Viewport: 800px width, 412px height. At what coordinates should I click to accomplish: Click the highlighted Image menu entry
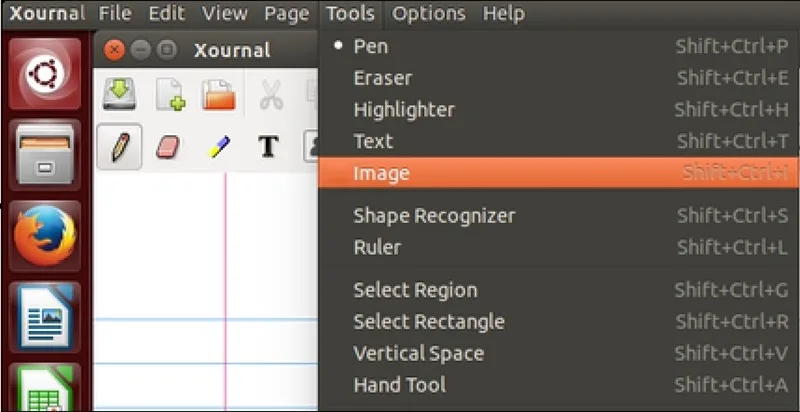coord(559,173)
